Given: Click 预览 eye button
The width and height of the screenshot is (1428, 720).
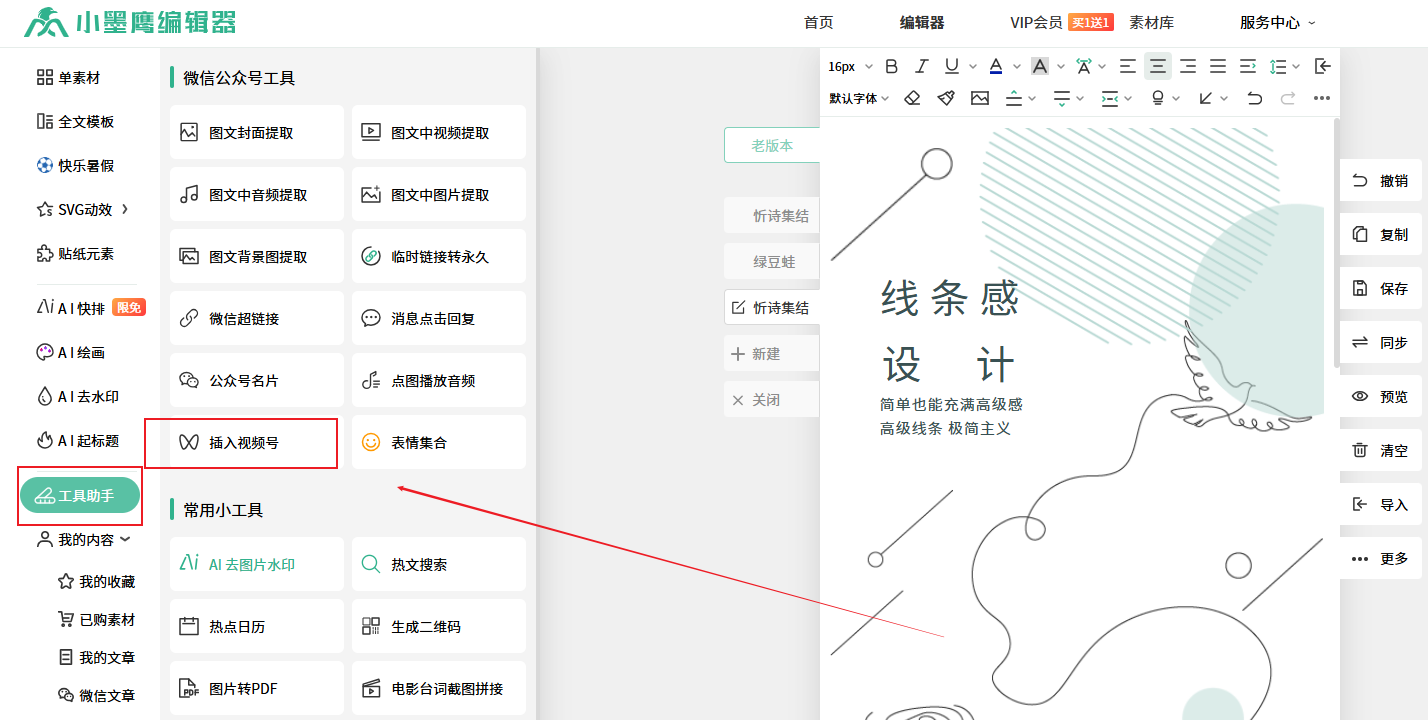Looking at the screenshot, I should pyautogui.click(x=1381, y=396).
